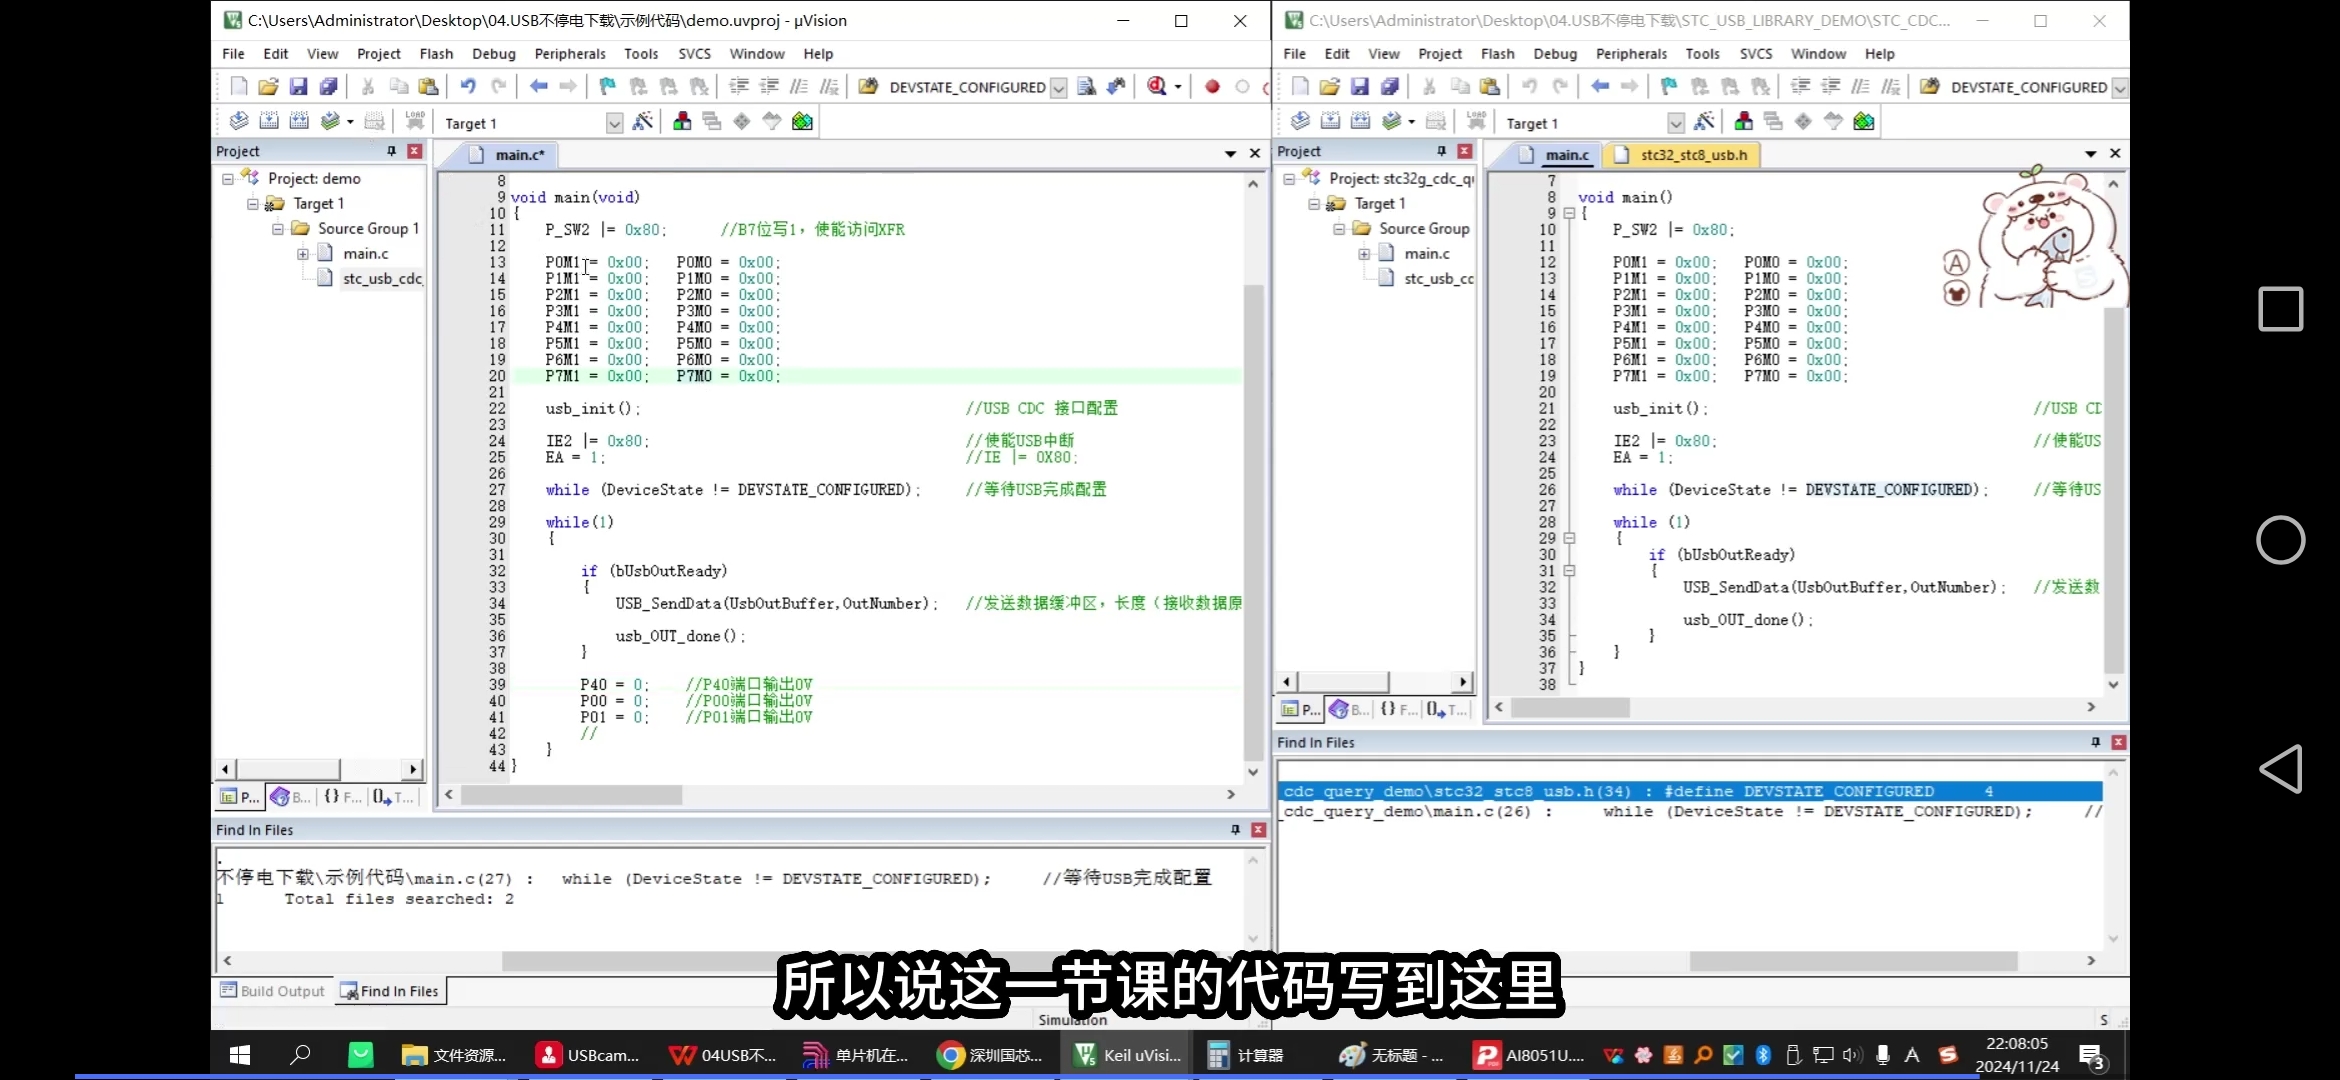Open notification center in taskbar

[x=2091, y=1056]
